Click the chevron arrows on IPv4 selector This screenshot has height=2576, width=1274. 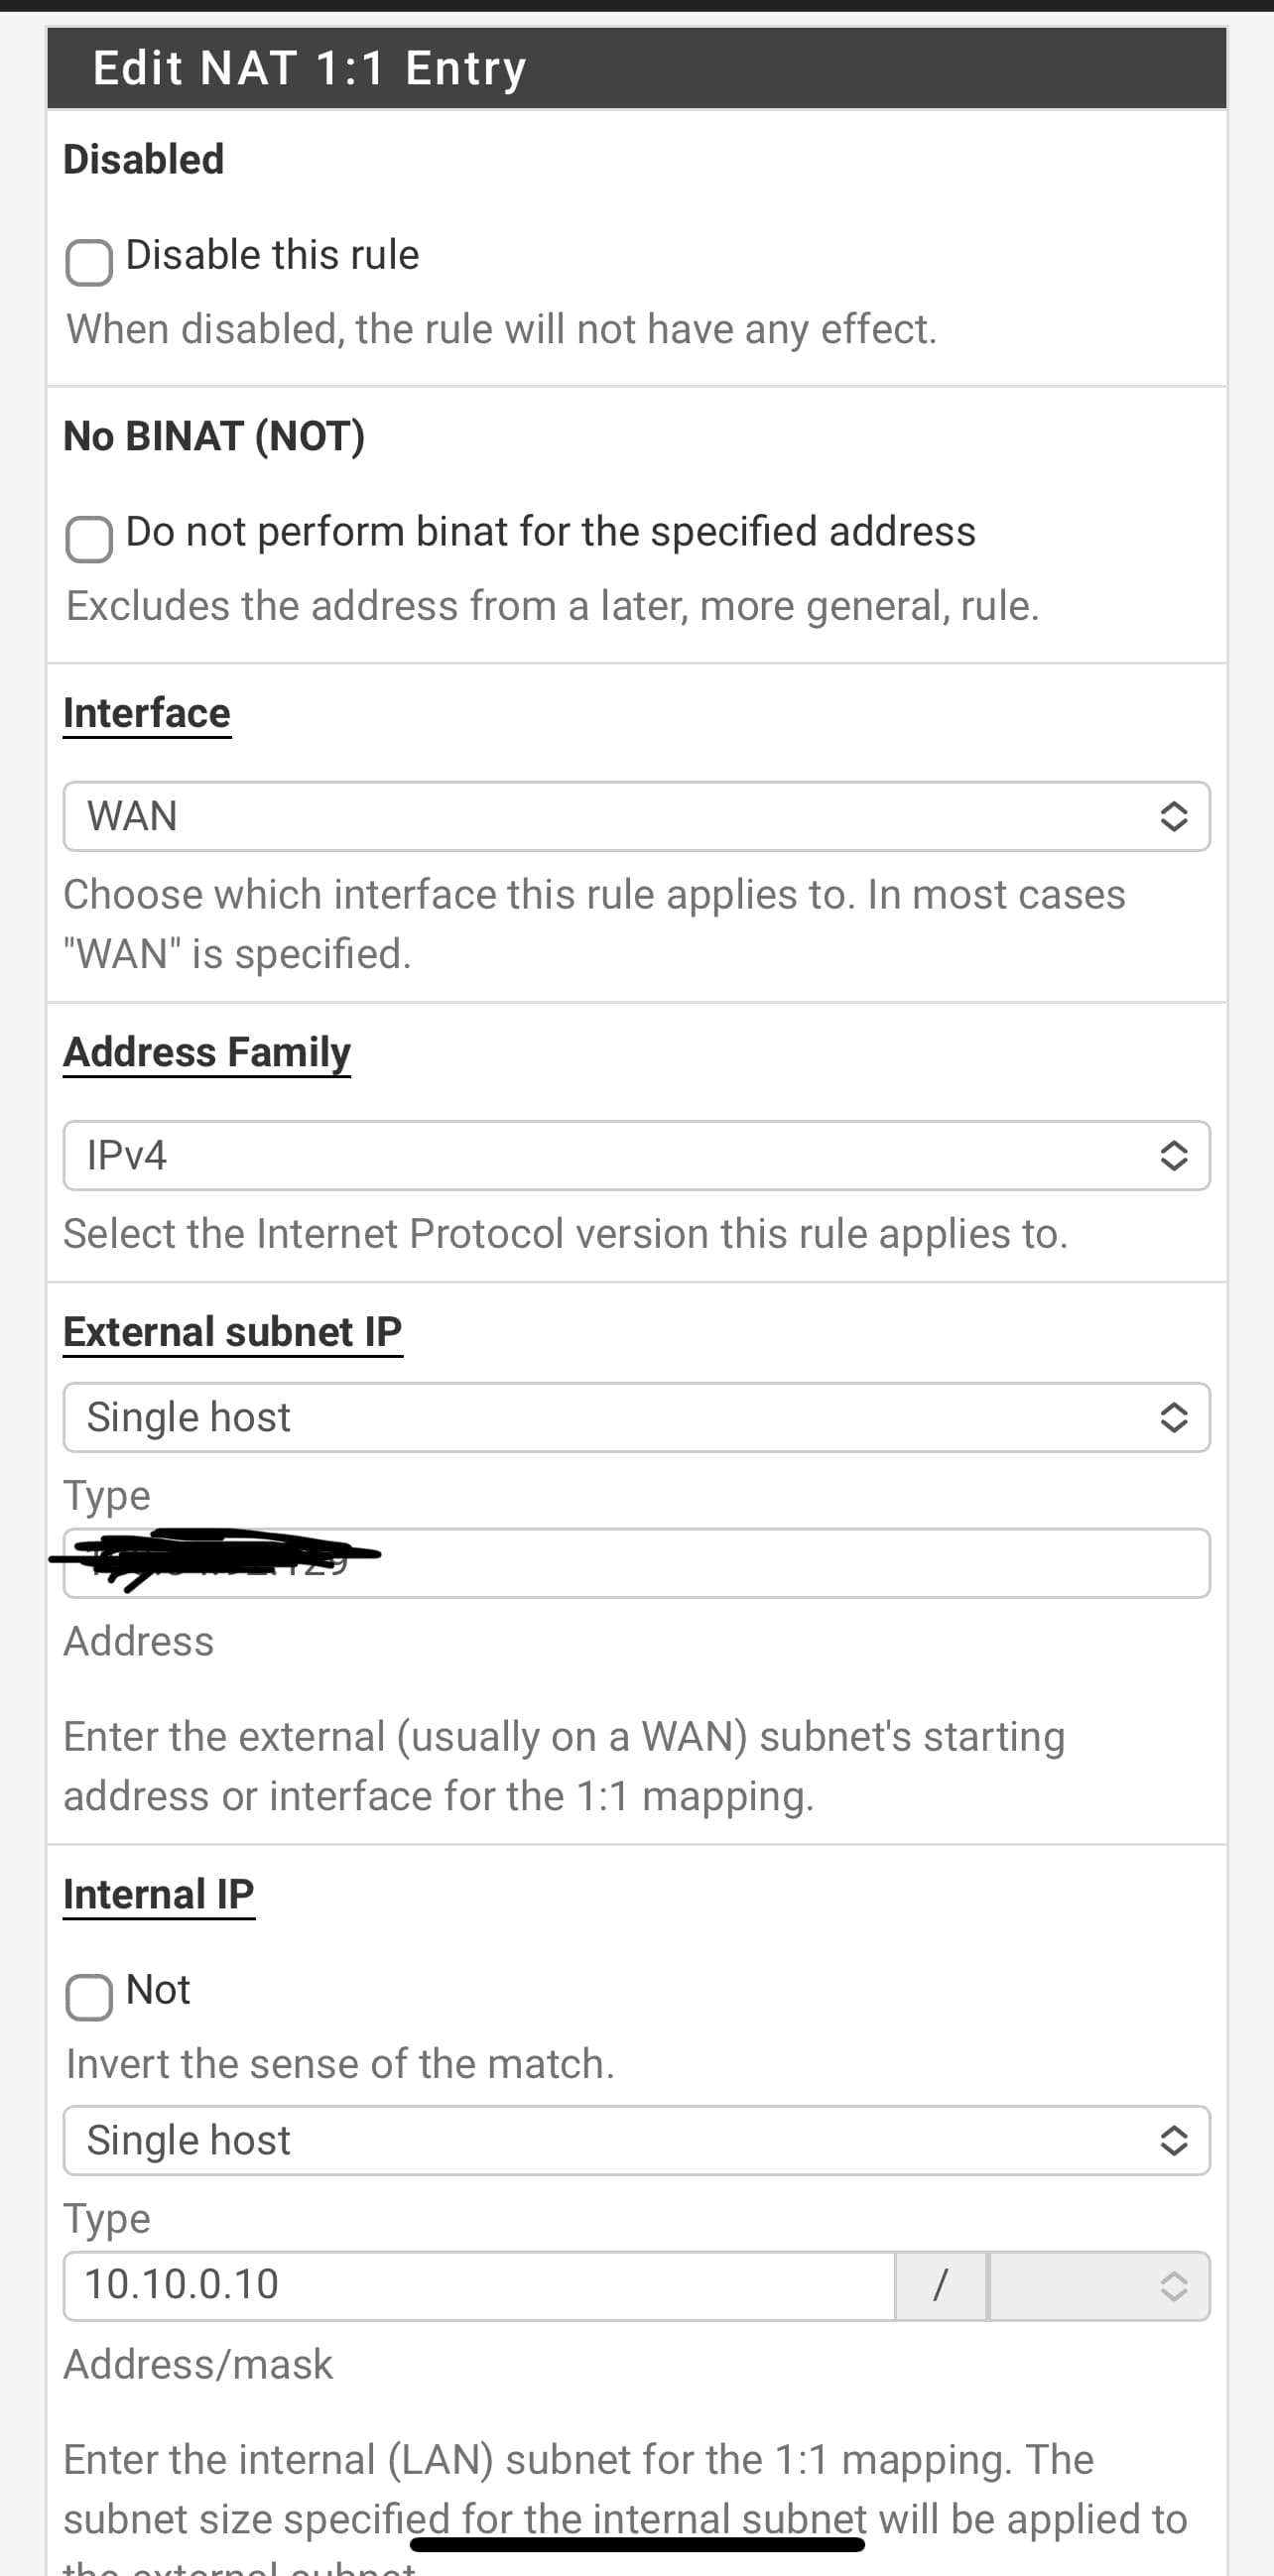click(x=1173, y=1155)
